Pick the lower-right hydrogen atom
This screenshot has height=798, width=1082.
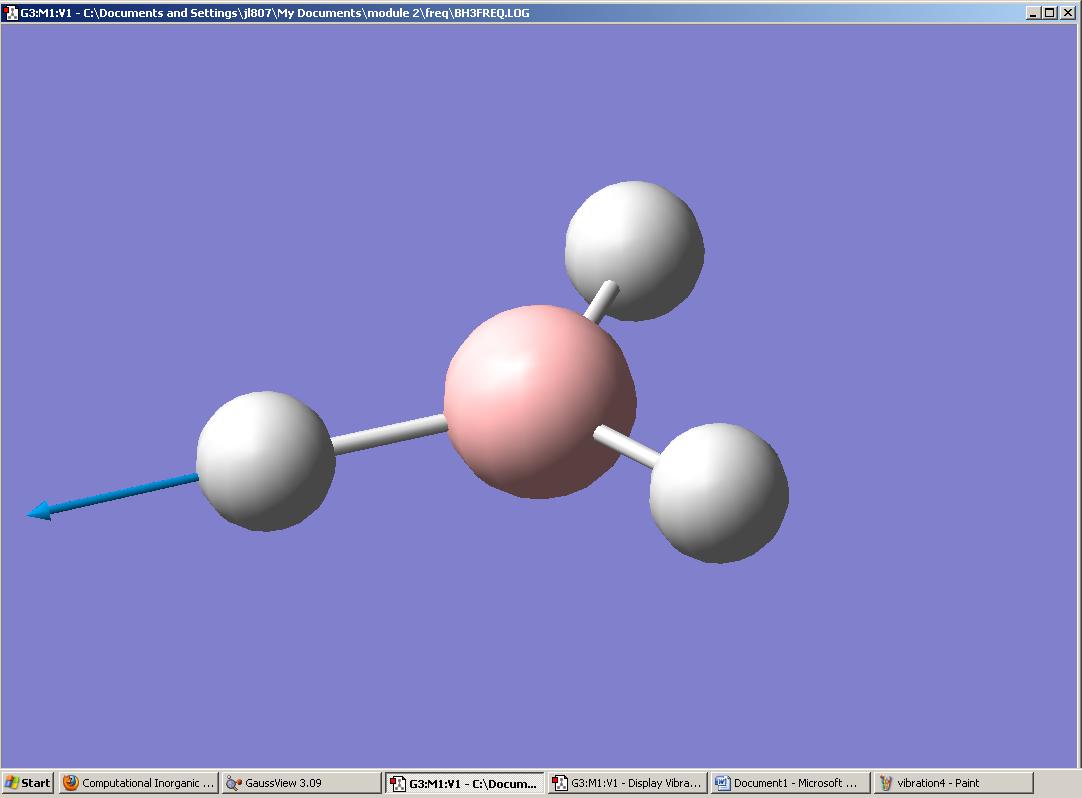point(719,492)
